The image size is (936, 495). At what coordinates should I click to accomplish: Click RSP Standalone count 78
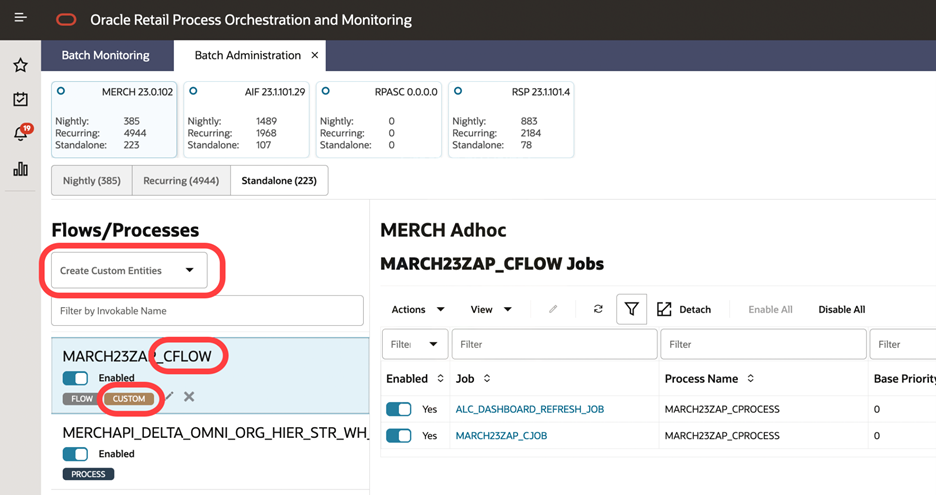526,144
